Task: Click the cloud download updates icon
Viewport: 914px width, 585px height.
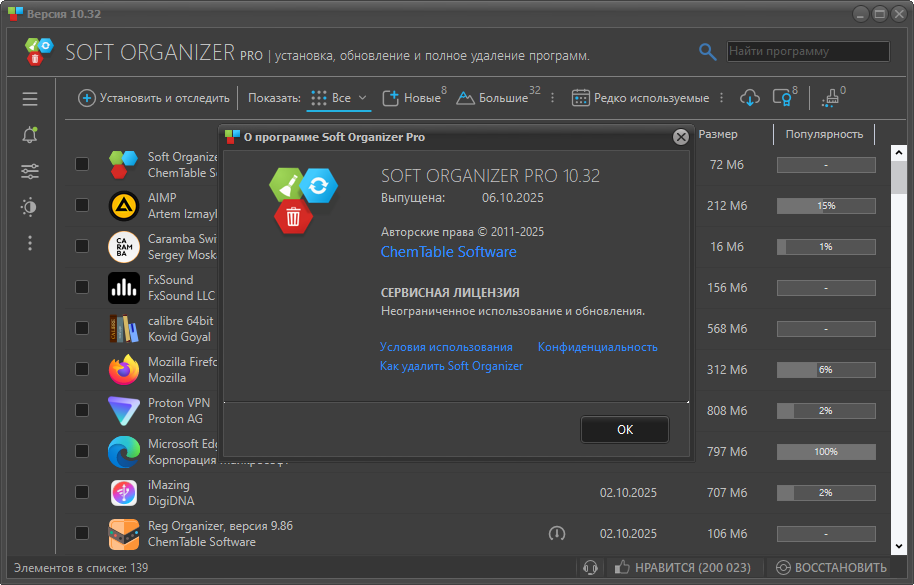Action: pos(749,98)
